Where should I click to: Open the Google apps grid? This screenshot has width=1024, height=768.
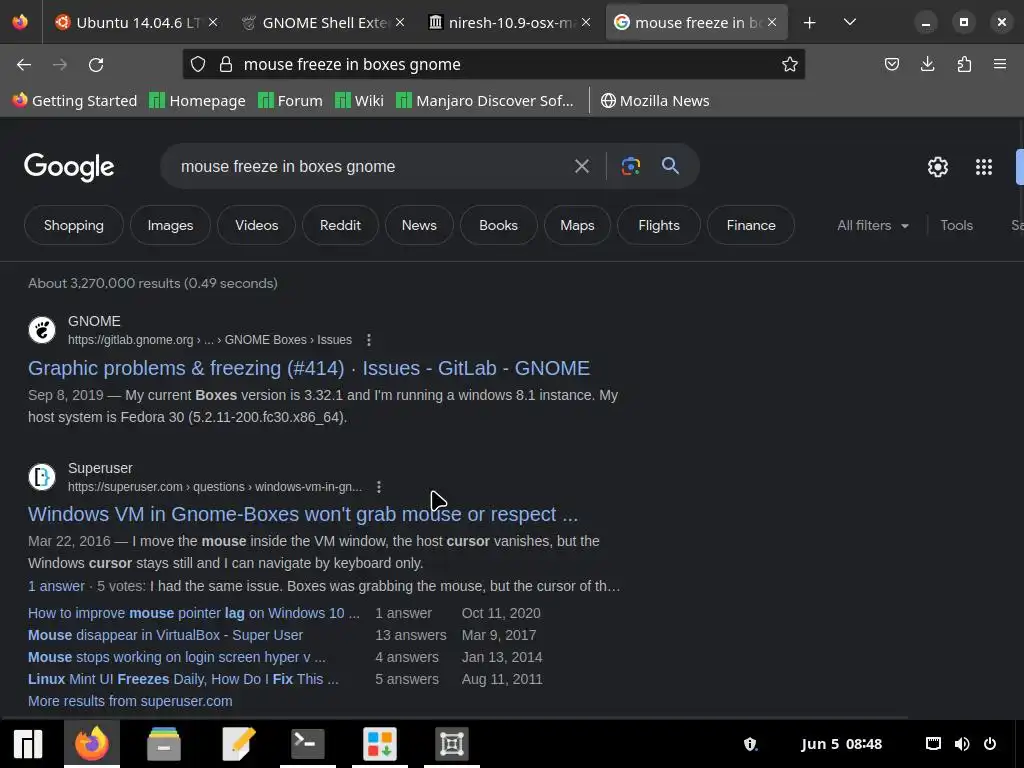tap(984, 167)
